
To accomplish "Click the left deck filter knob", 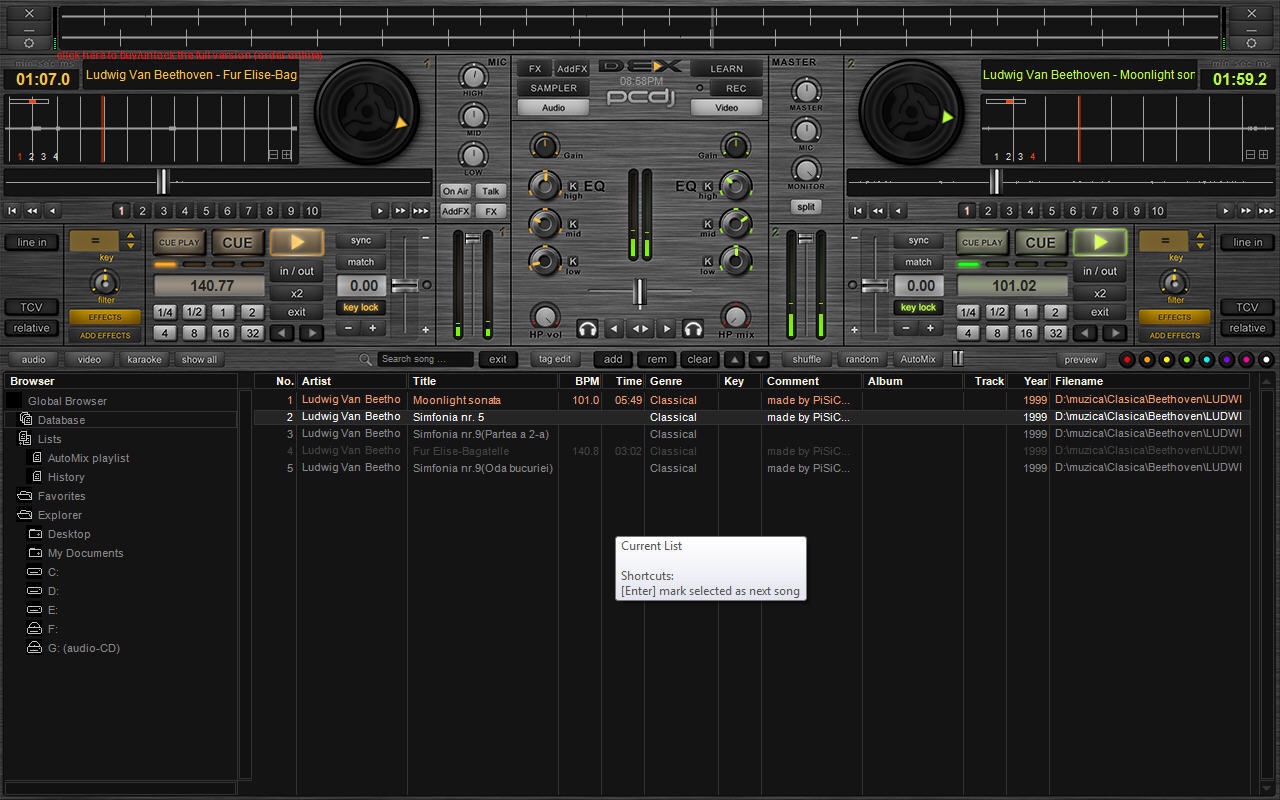I will coord(105,282).
